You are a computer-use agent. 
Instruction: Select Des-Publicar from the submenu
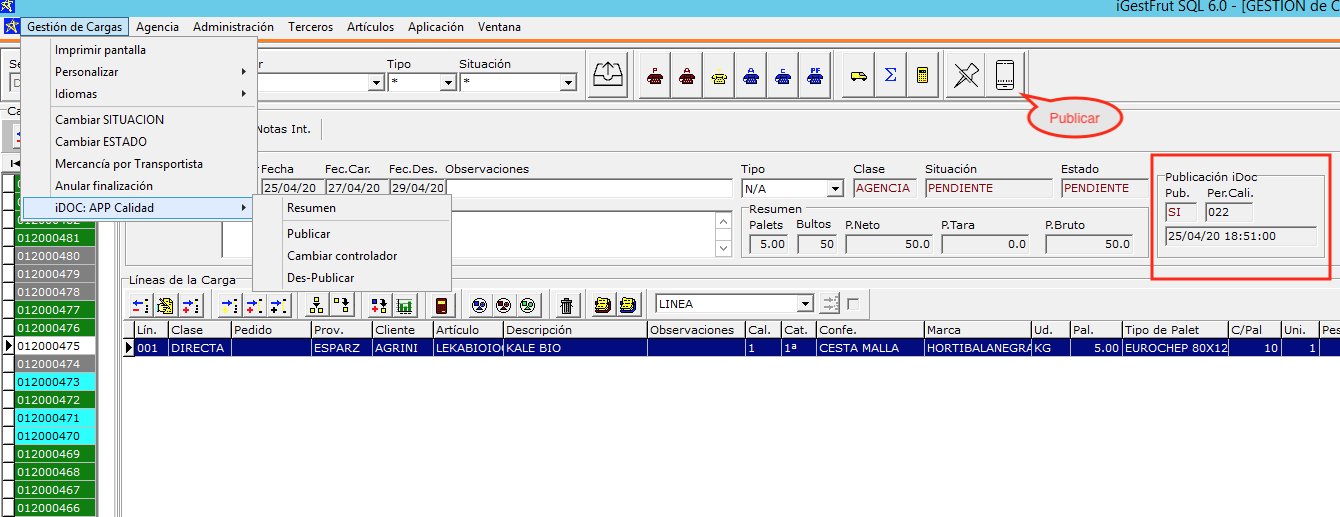(320, 278)
